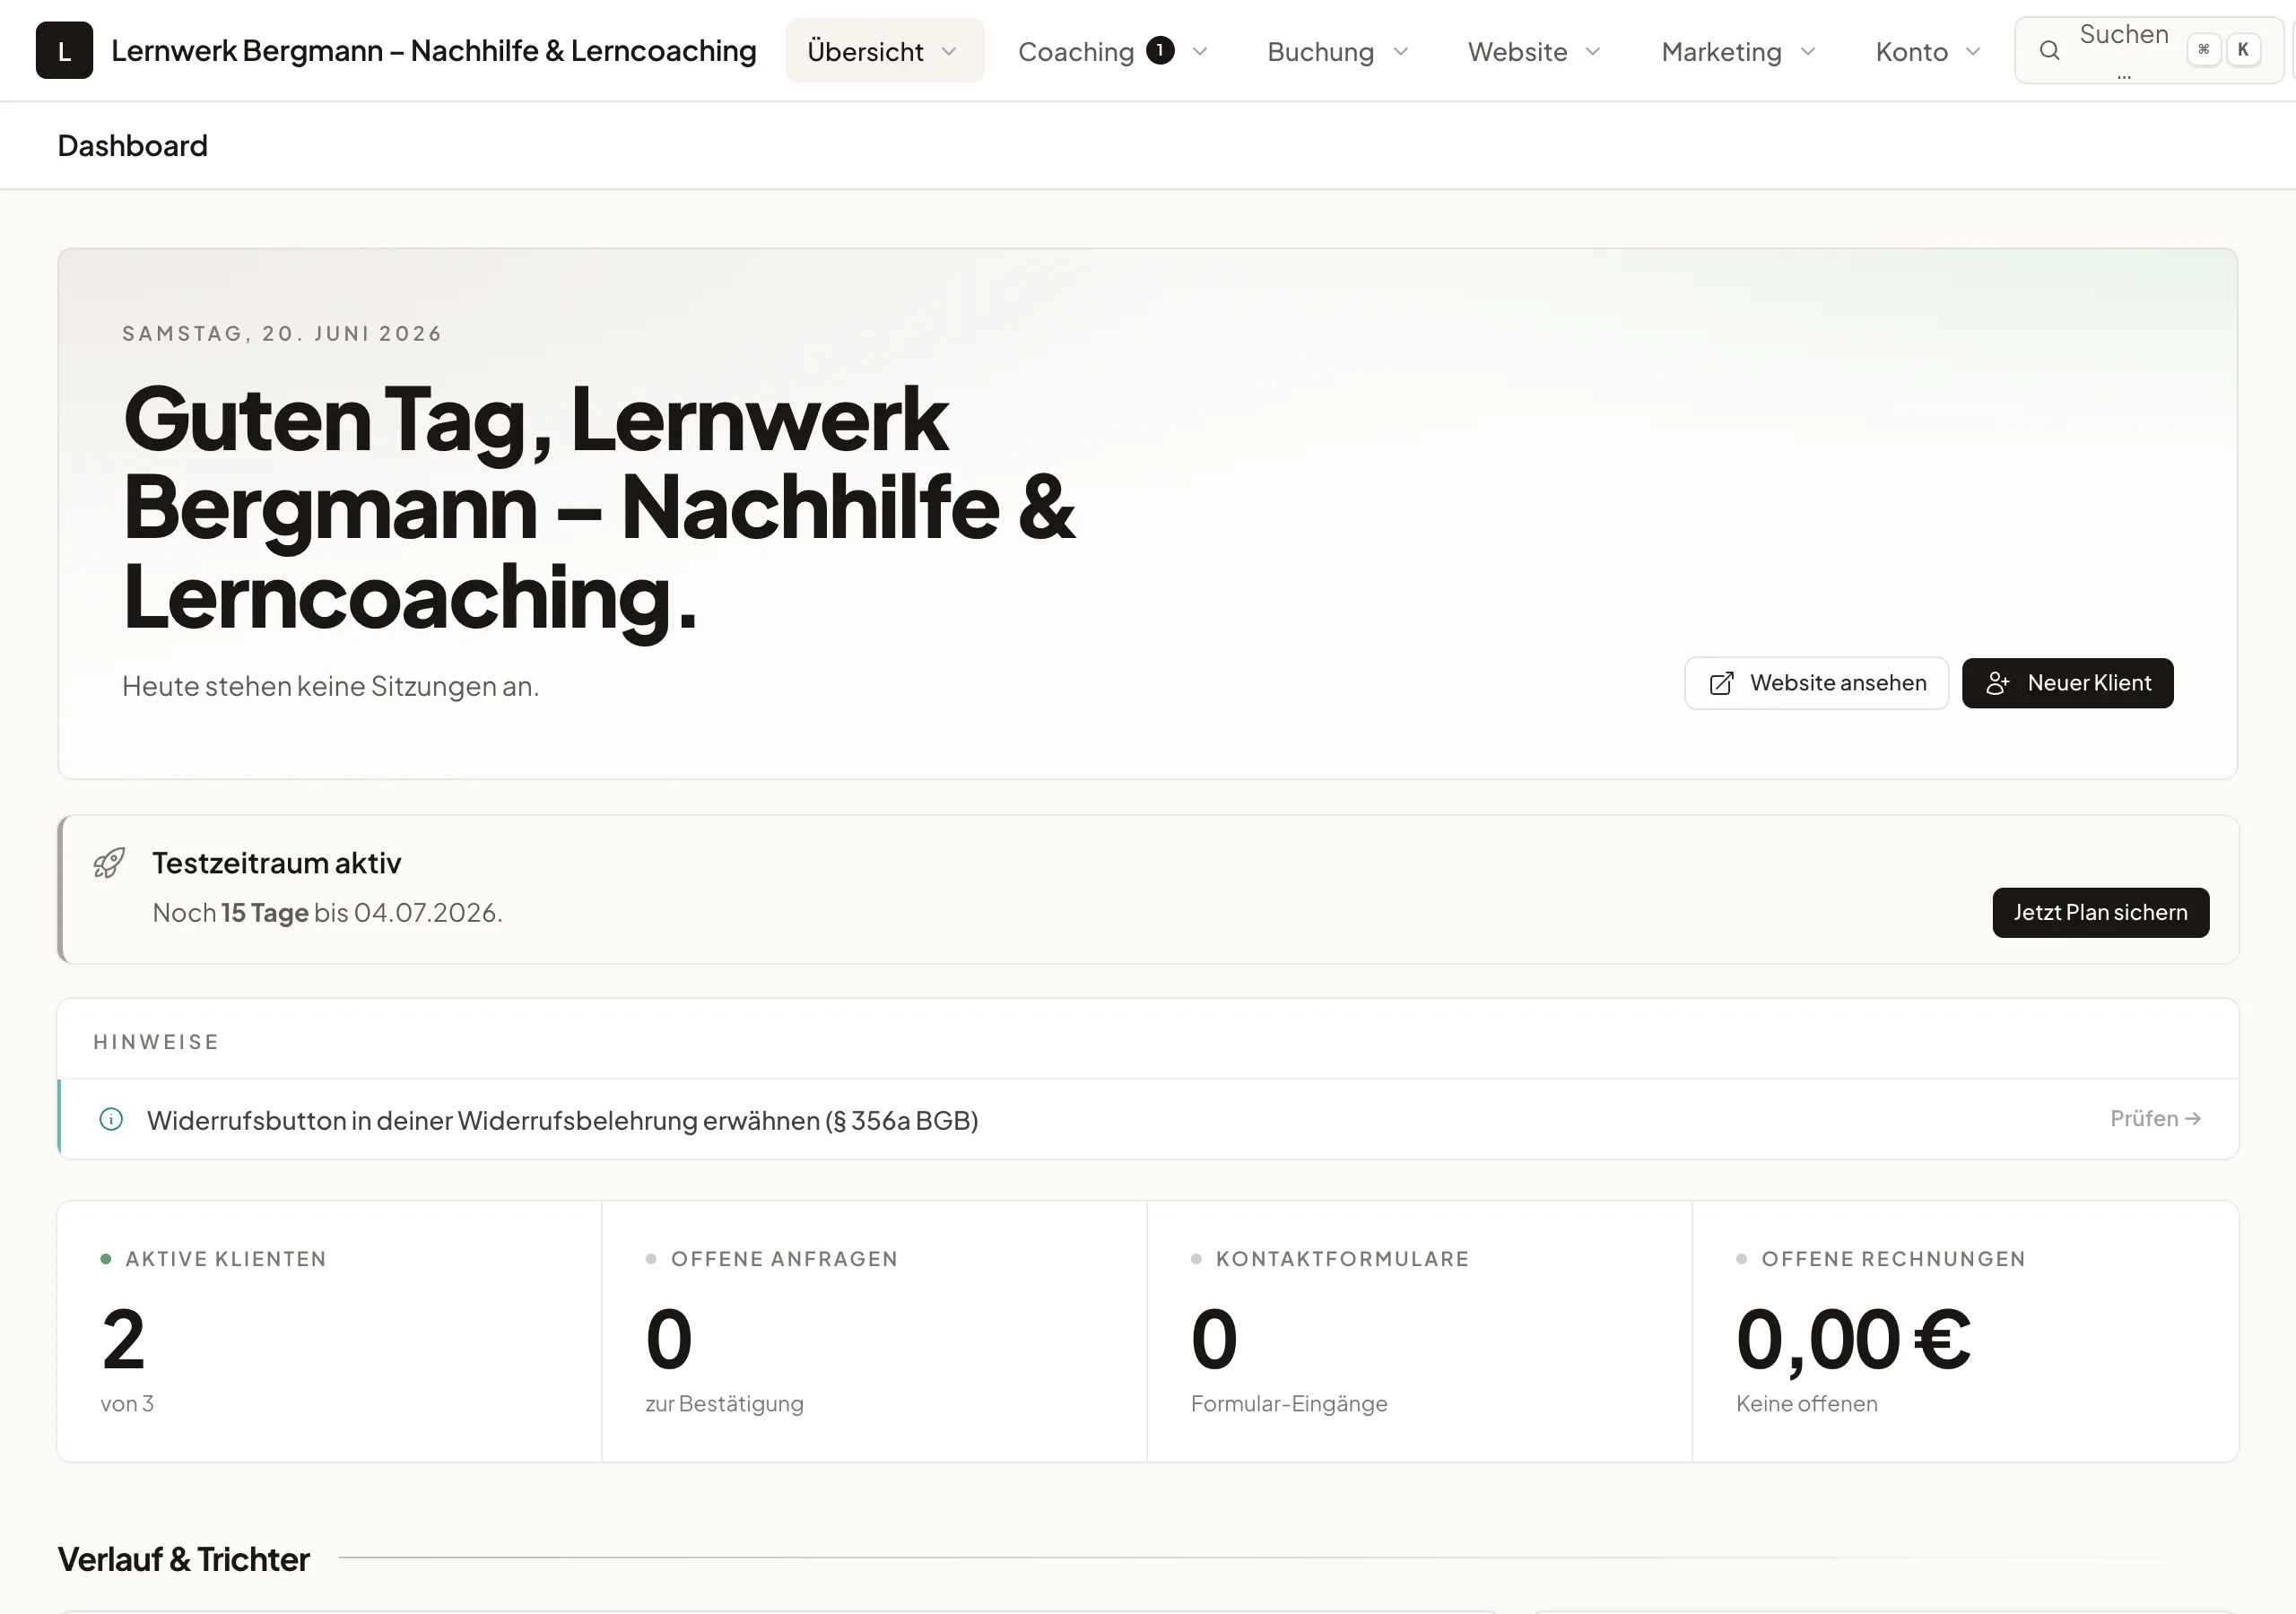Expand the Marketing menu chevron

pyautogui.click(x=1808, y=51)
